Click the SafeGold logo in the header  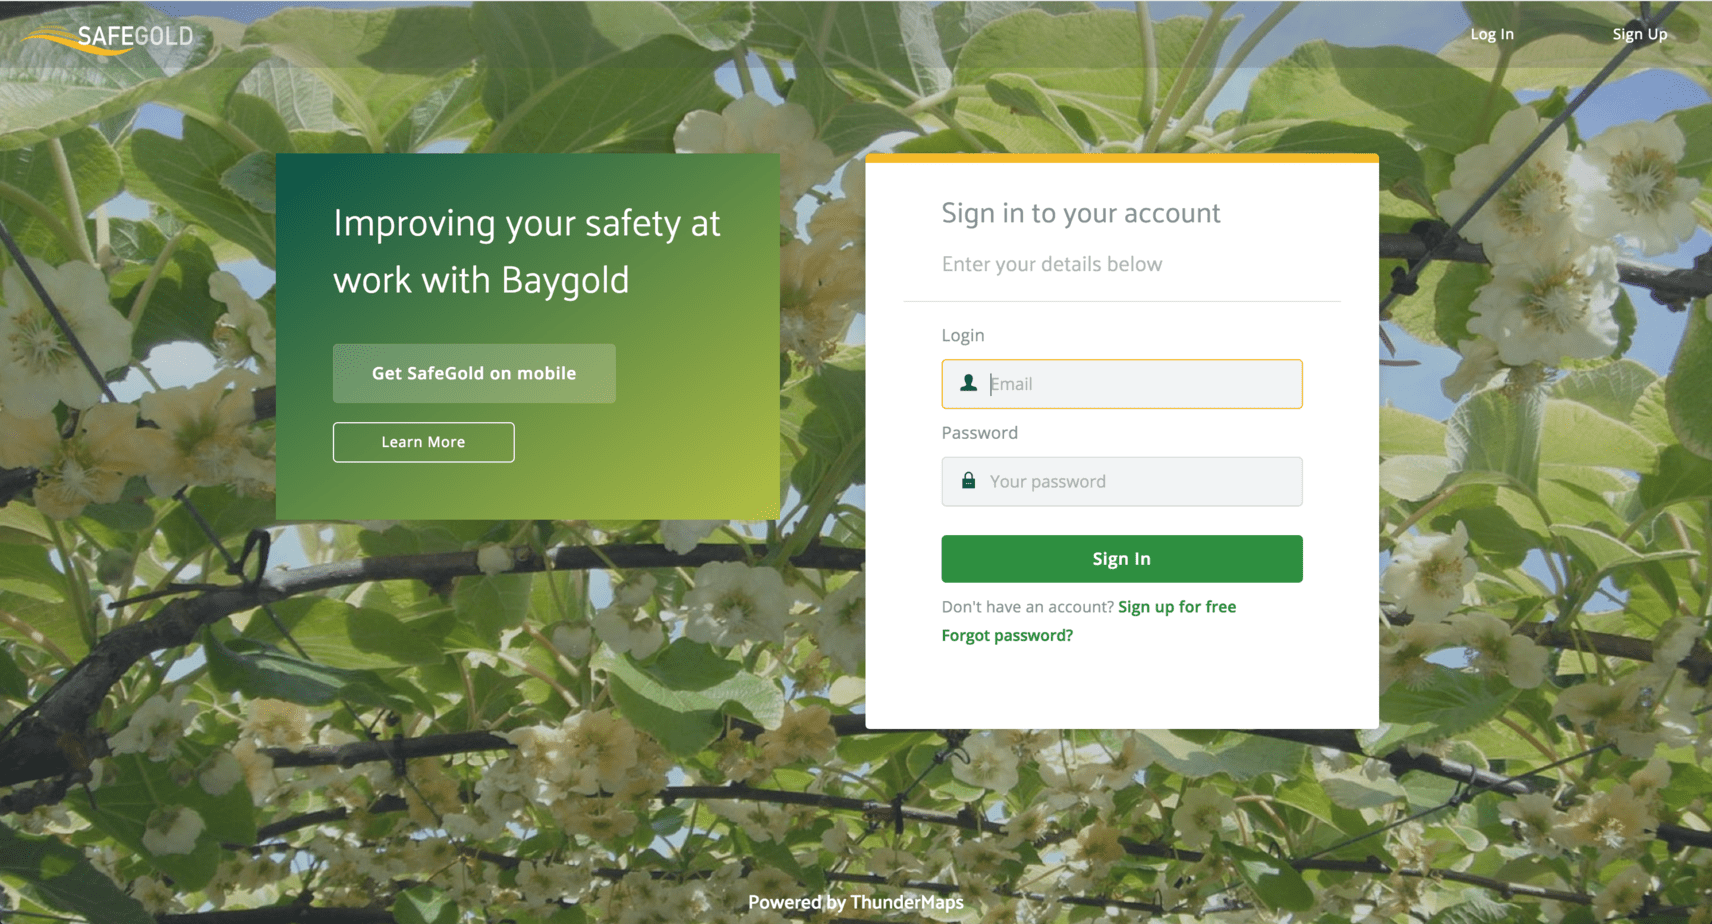coord(108,37)
